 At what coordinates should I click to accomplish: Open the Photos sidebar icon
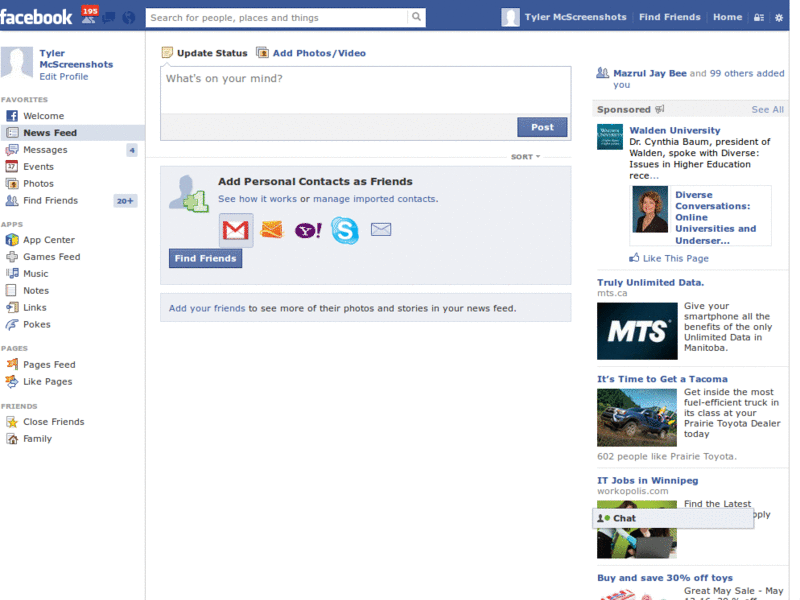pyautogui.click(x=12, y=183)
